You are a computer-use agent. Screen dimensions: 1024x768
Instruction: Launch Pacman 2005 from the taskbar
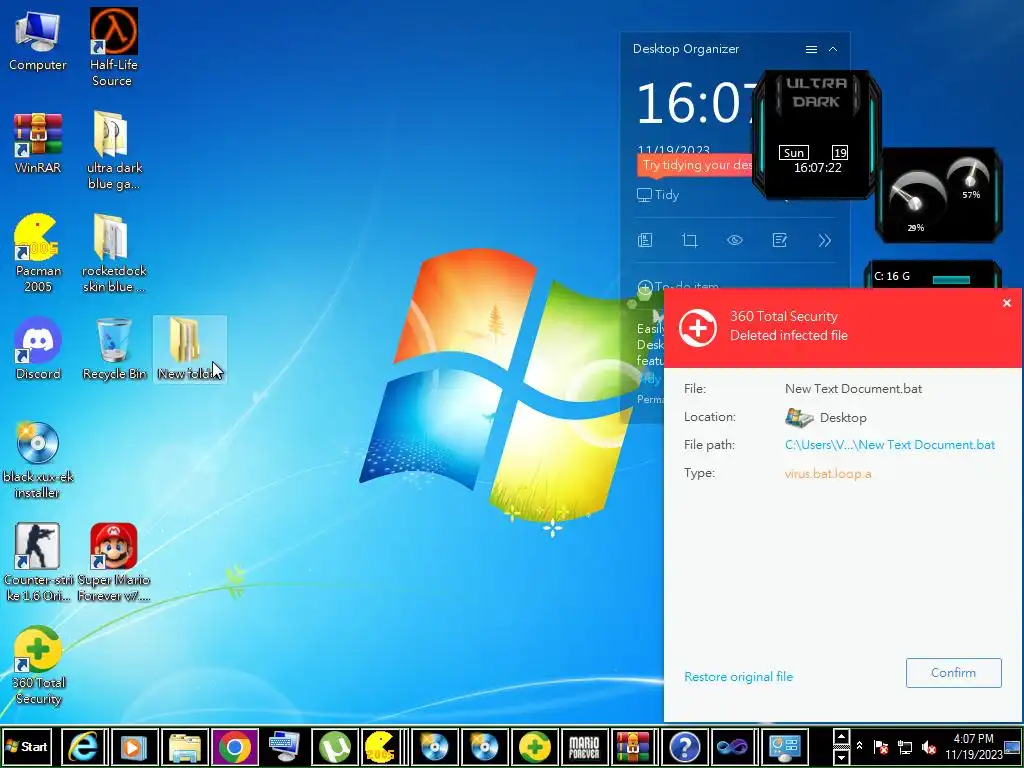[384, 746]
